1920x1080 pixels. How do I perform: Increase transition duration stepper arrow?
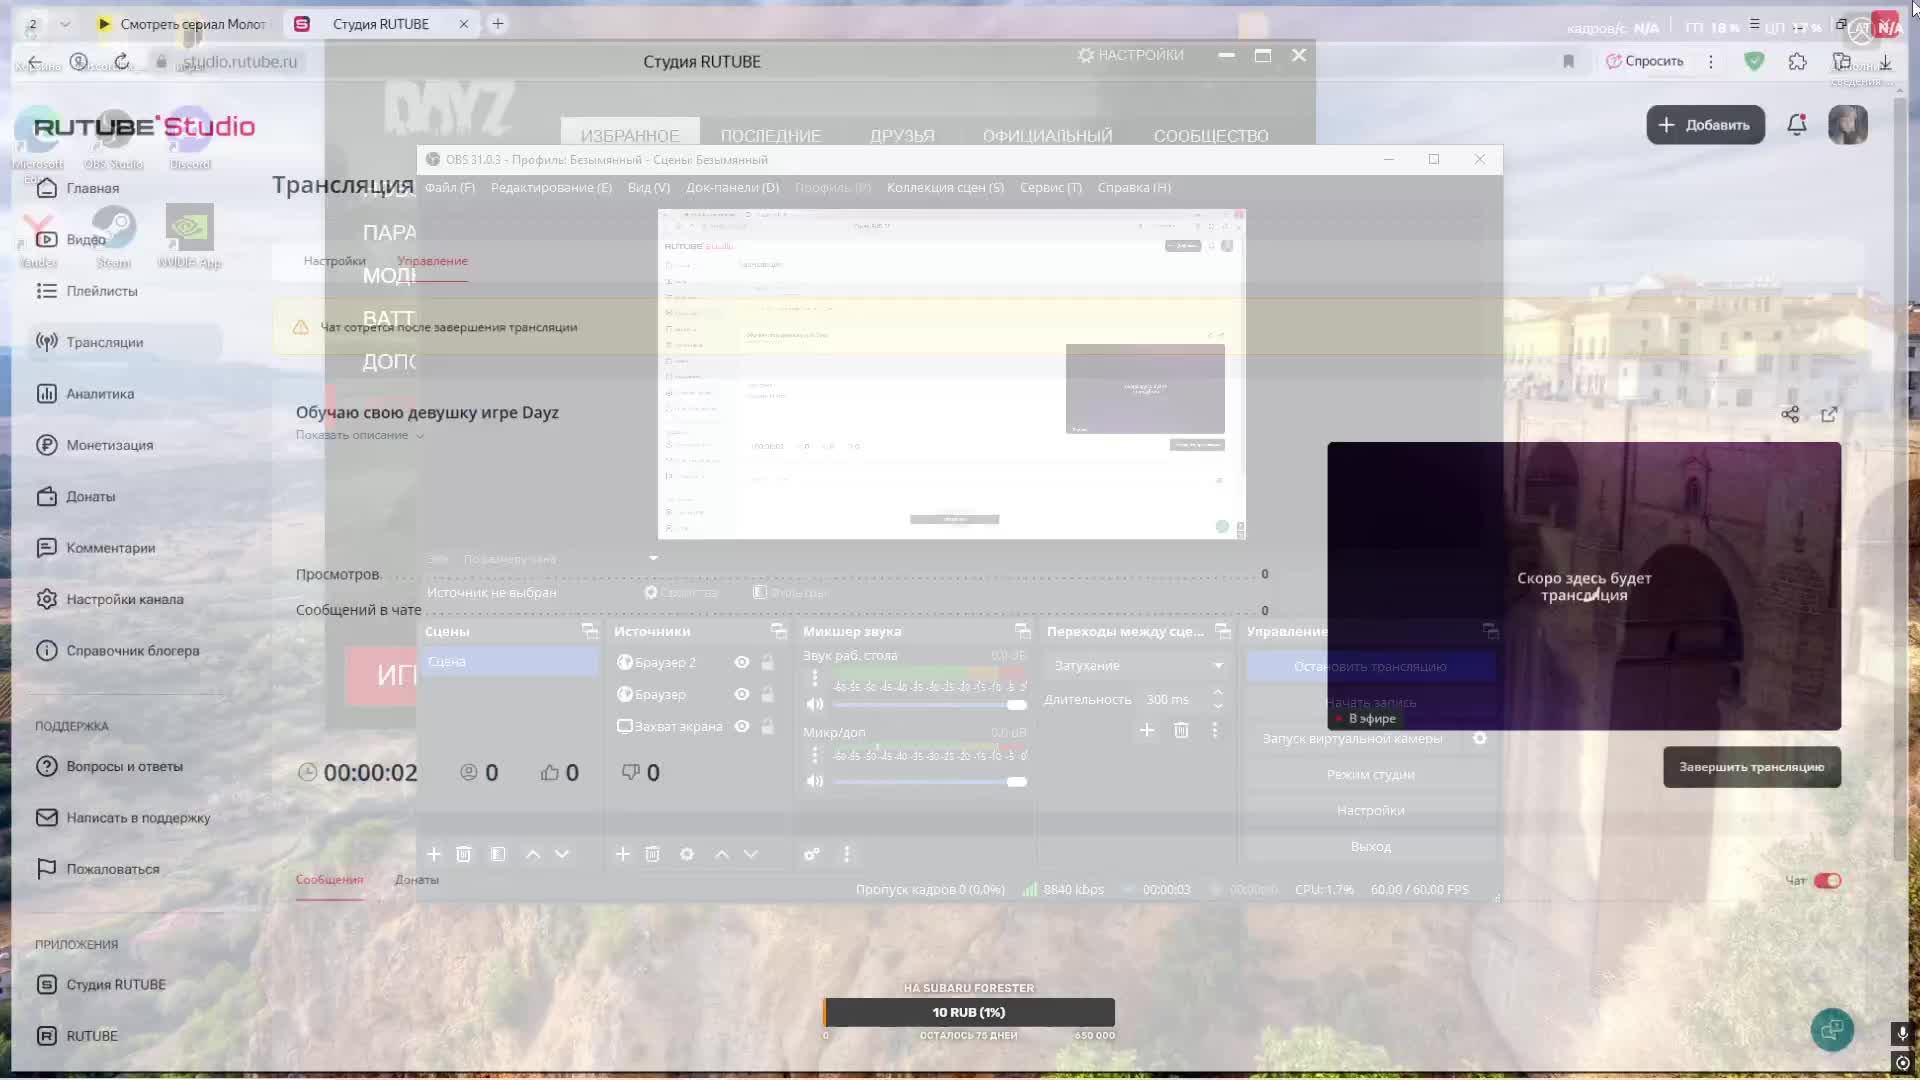click(x=1217, y=692)
